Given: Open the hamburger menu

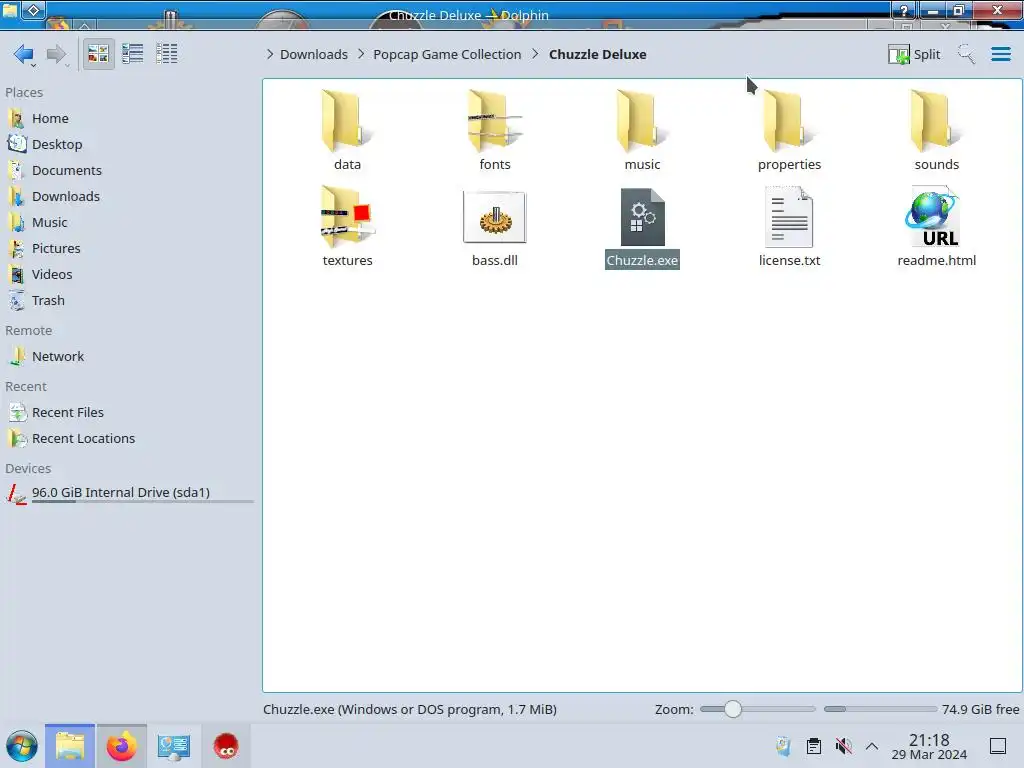Looking at the screenshot, I should pyautogui.click(x=1000, y=54).
